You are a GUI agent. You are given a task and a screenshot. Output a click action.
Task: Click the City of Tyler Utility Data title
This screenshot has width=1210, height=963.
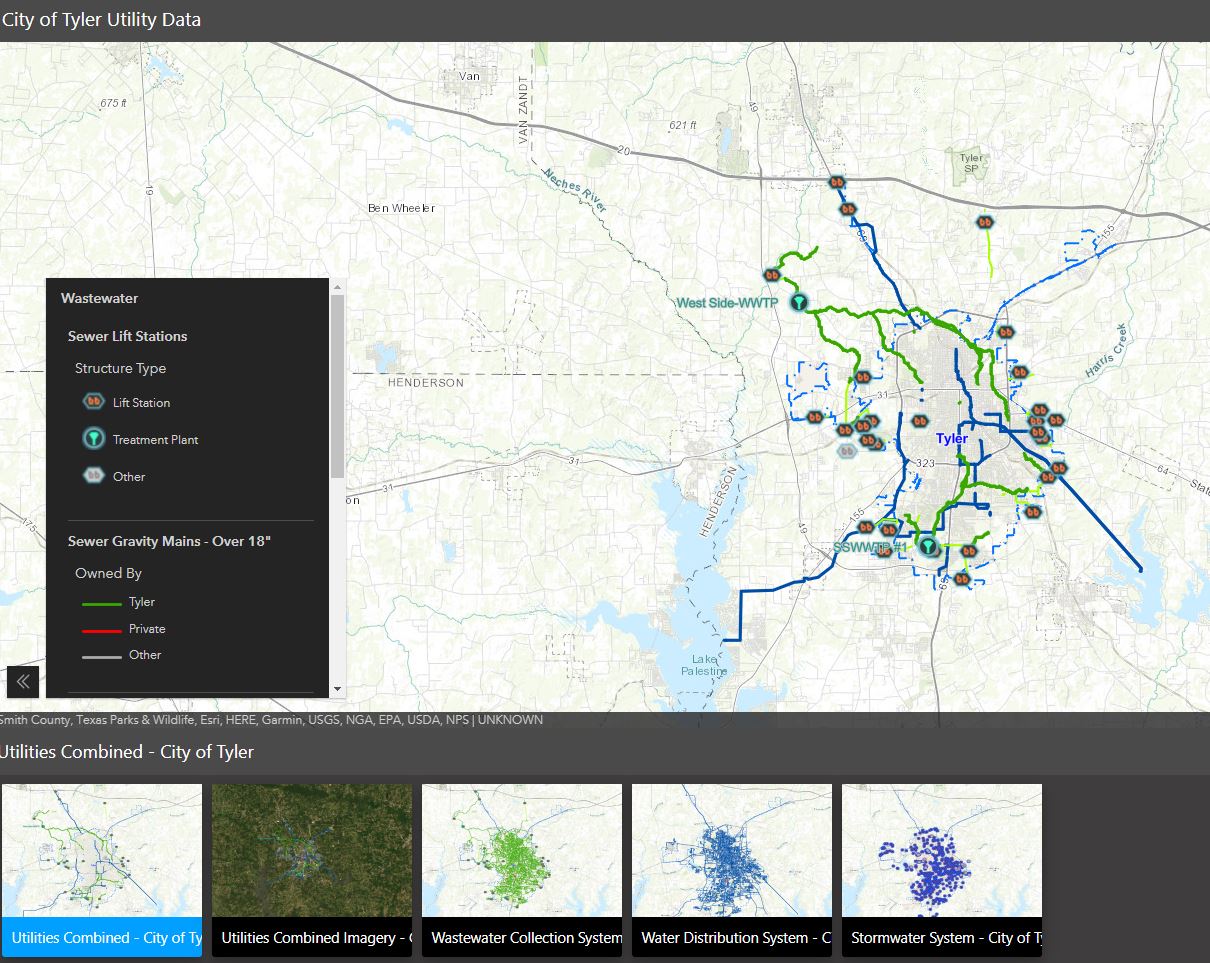(x=101, y=18)
